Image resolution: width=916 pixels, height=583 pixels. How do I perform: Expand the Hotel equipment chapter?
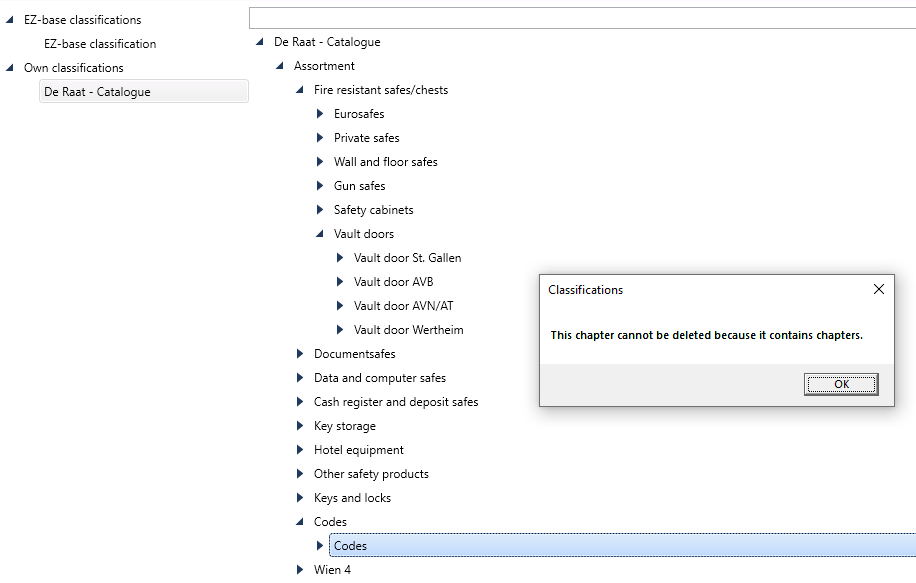click(x=300, y=450)
